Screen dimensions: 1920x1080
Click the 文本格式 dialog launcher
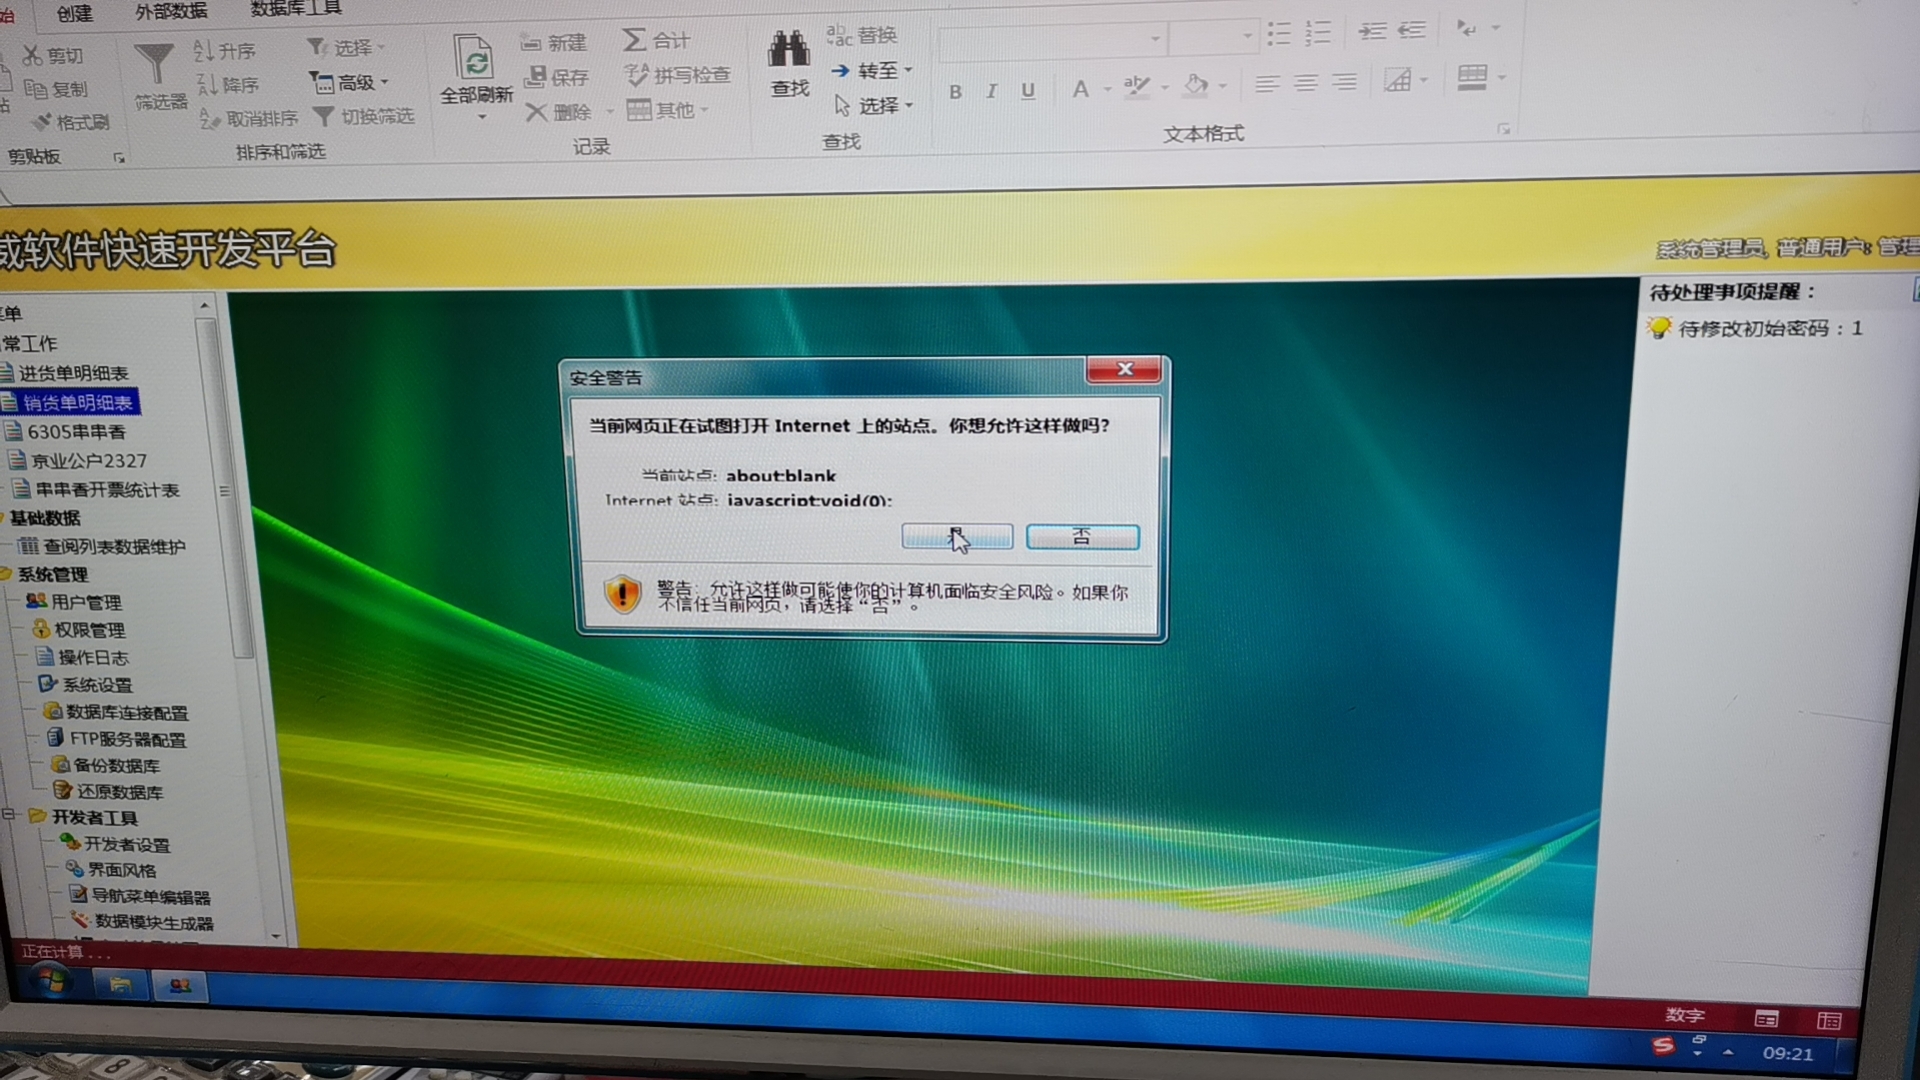point(1503,129)
